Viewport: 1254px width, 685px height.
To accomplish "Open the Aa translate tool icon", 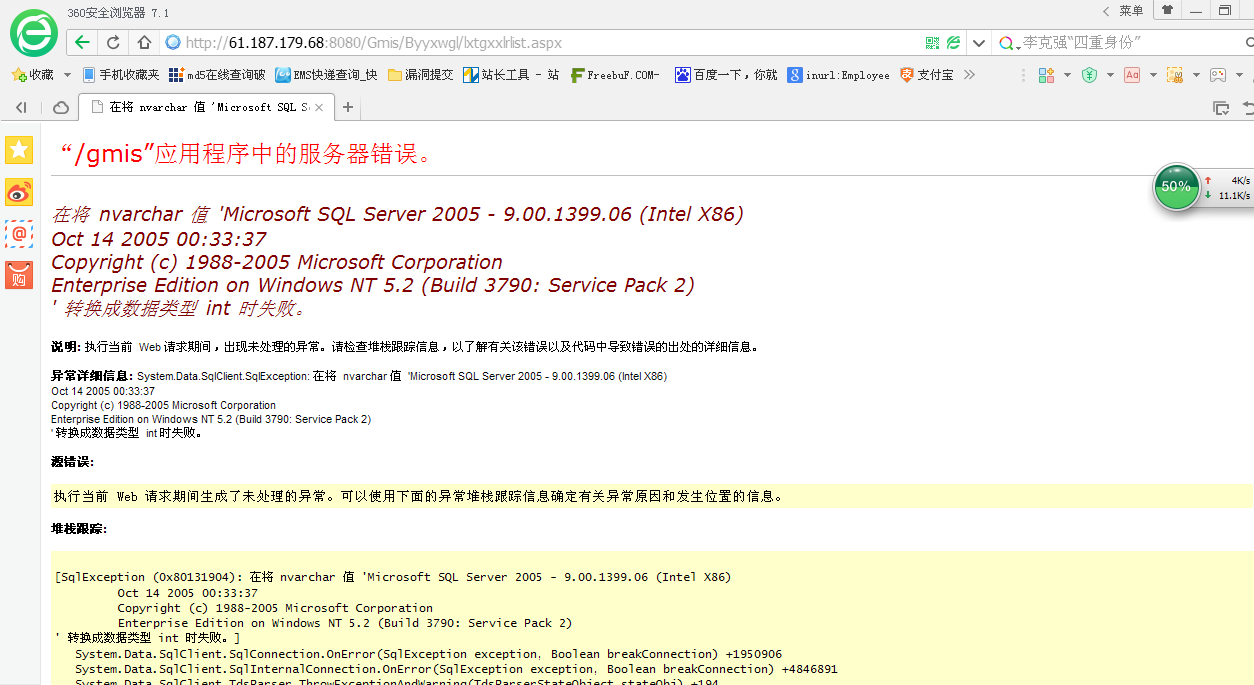I will coord(1132,75).
